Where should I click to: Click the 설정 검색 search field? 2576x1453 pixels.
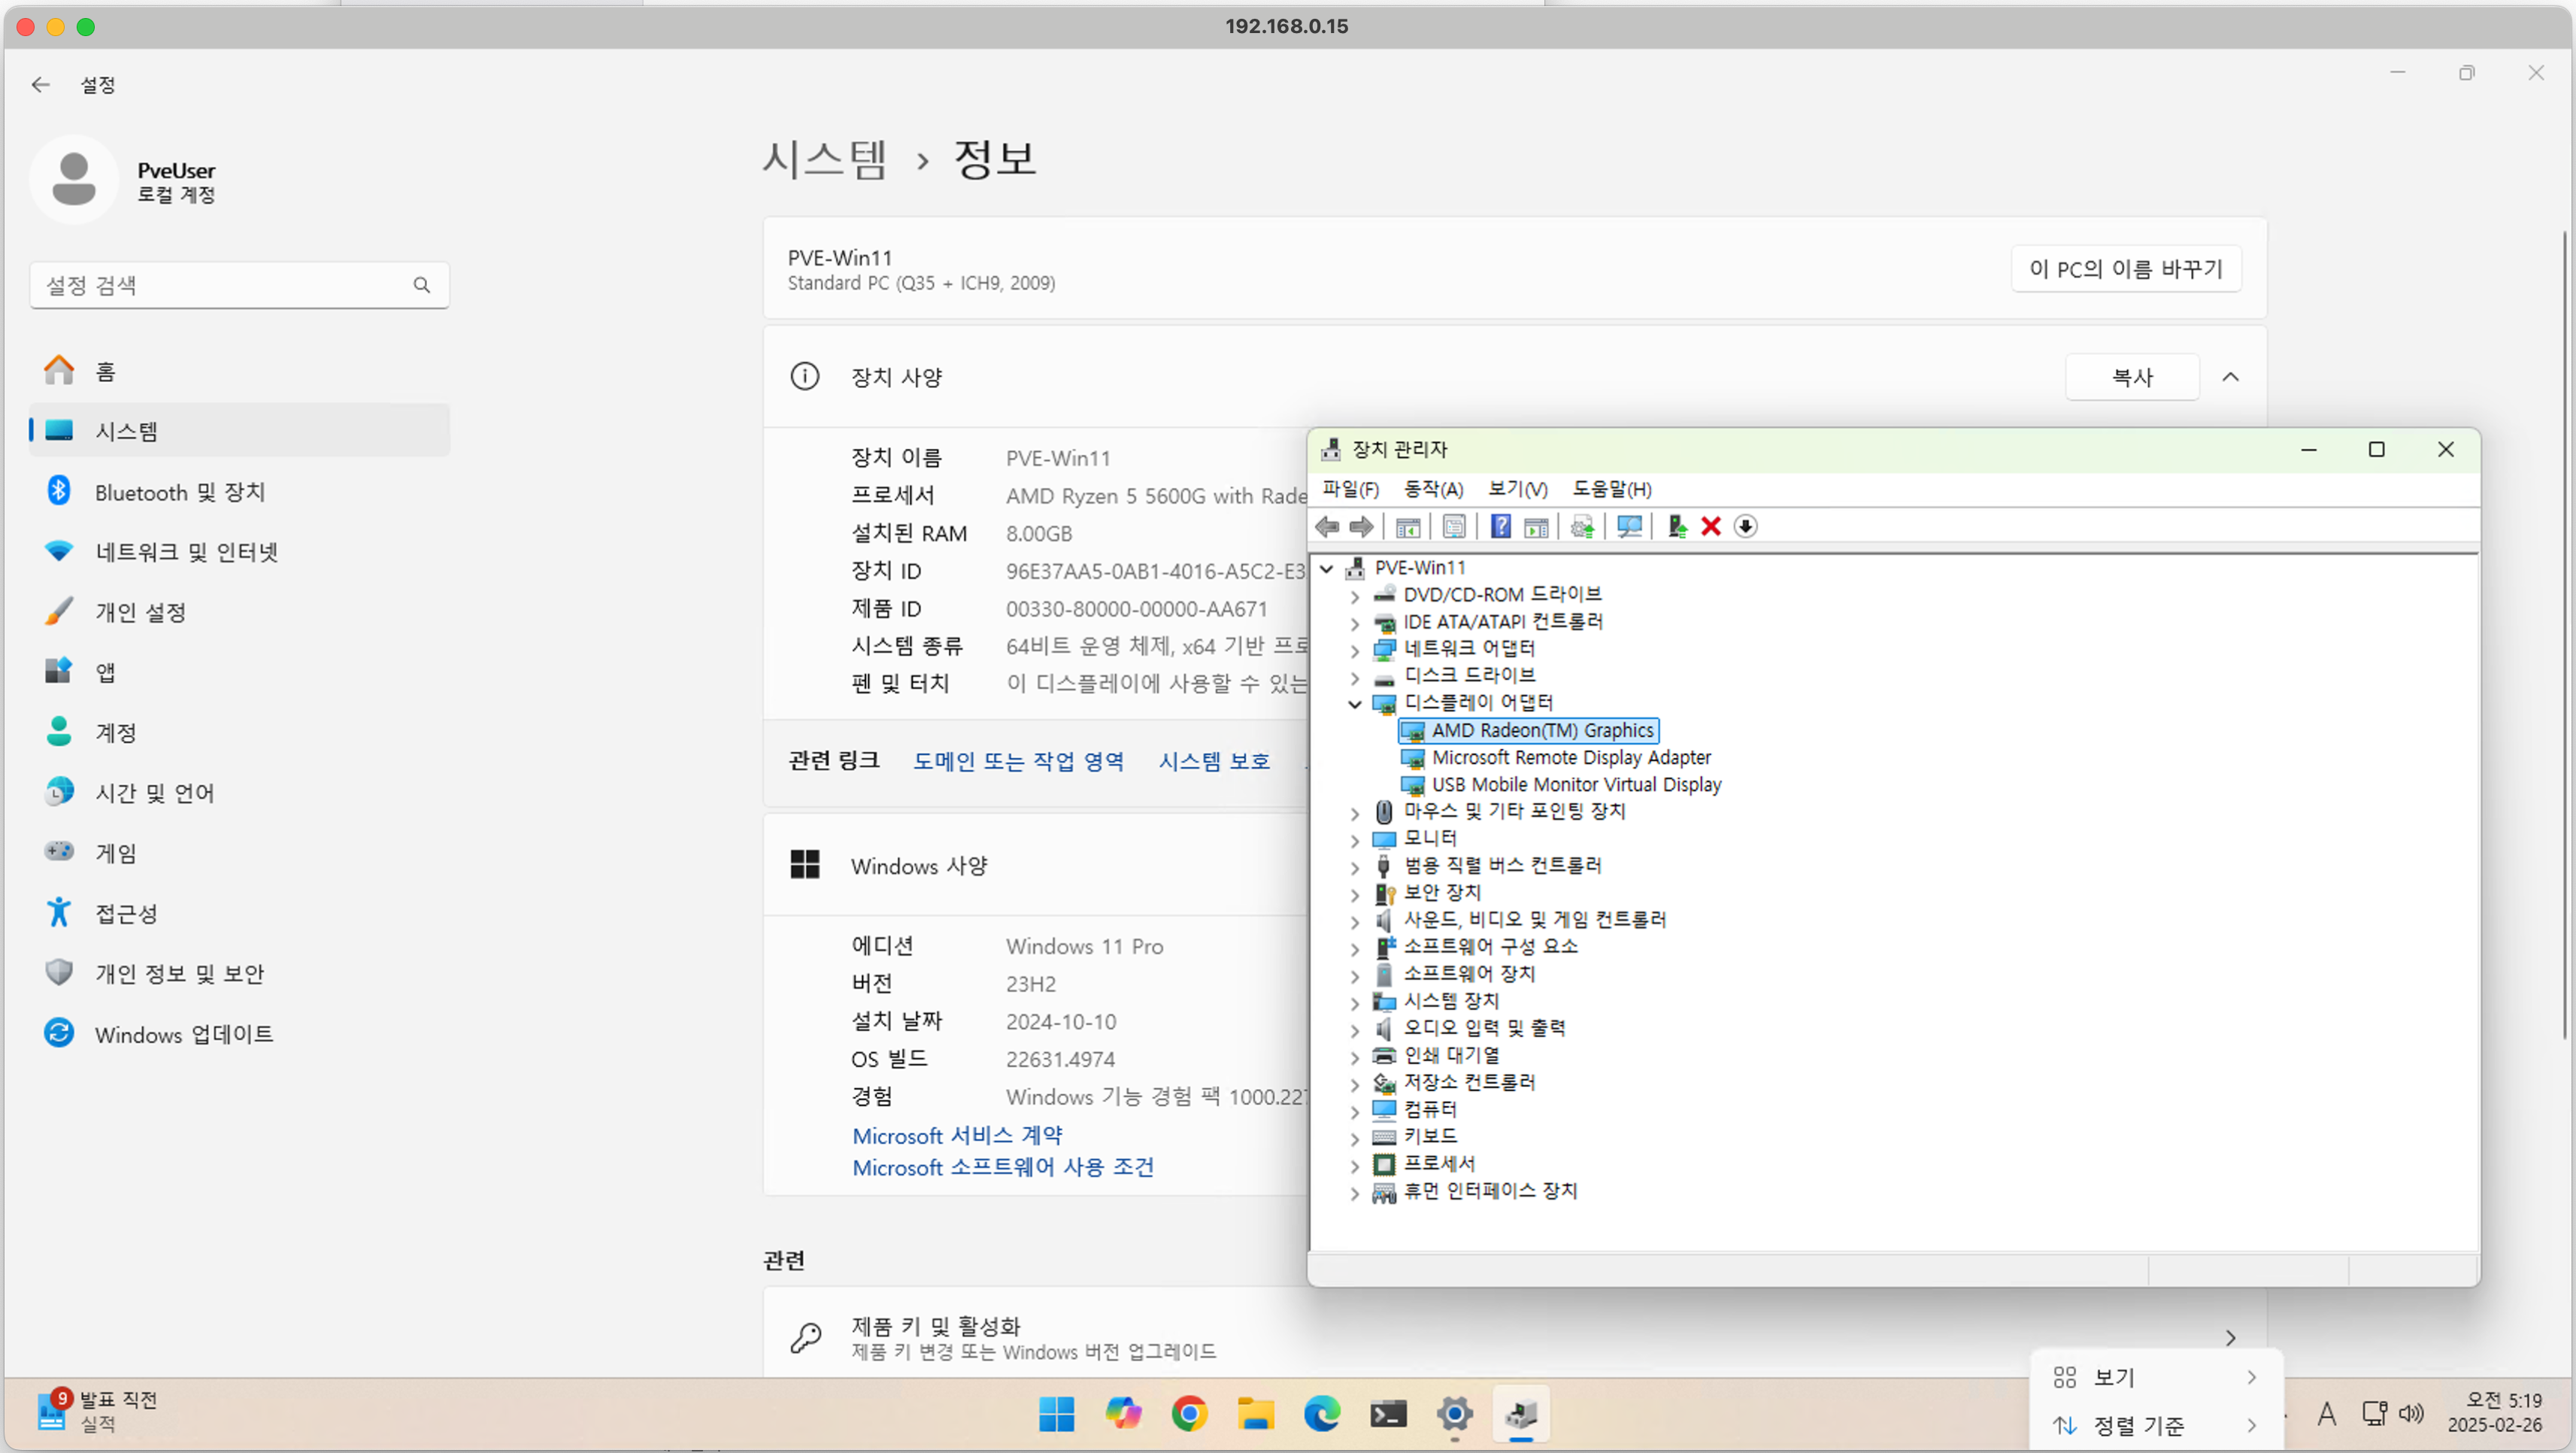(x=239, y=285)
